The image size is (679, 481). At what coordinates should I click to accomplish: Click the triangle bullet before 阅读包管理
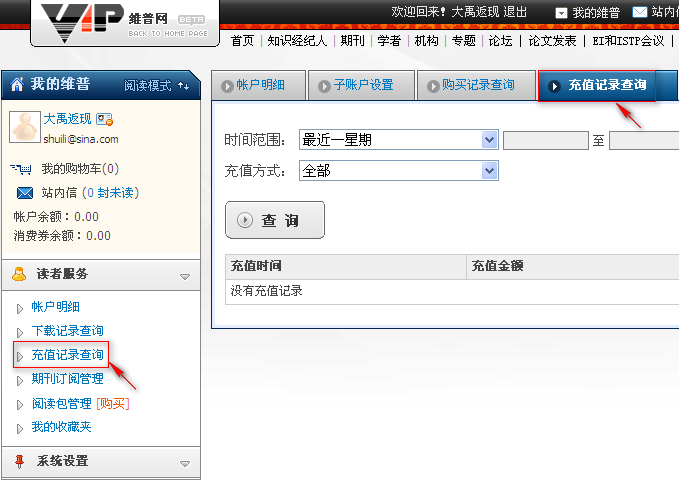click(19, 405)
